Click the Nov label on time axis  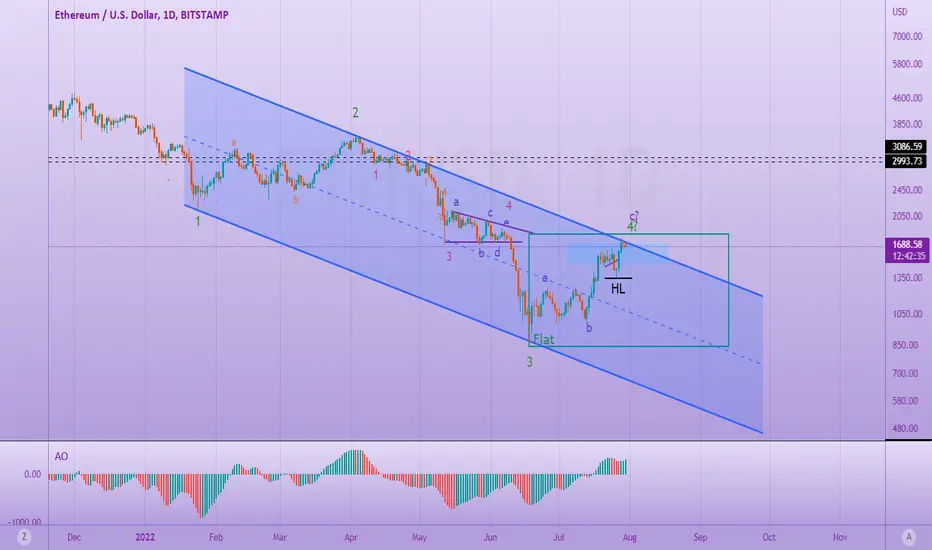coord(840,537)
